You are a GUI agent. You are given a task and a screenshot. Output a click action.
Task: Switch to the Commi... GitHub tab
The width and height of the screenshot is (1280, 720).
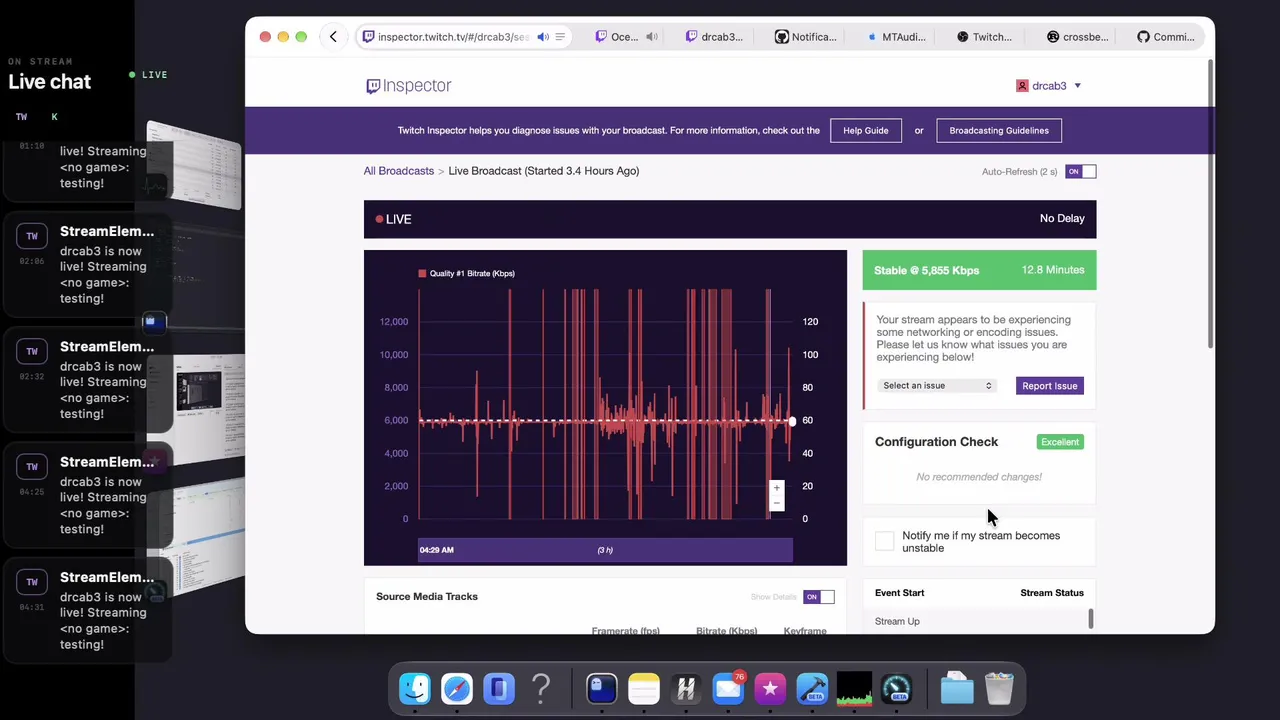click(x=1165, y=37)
